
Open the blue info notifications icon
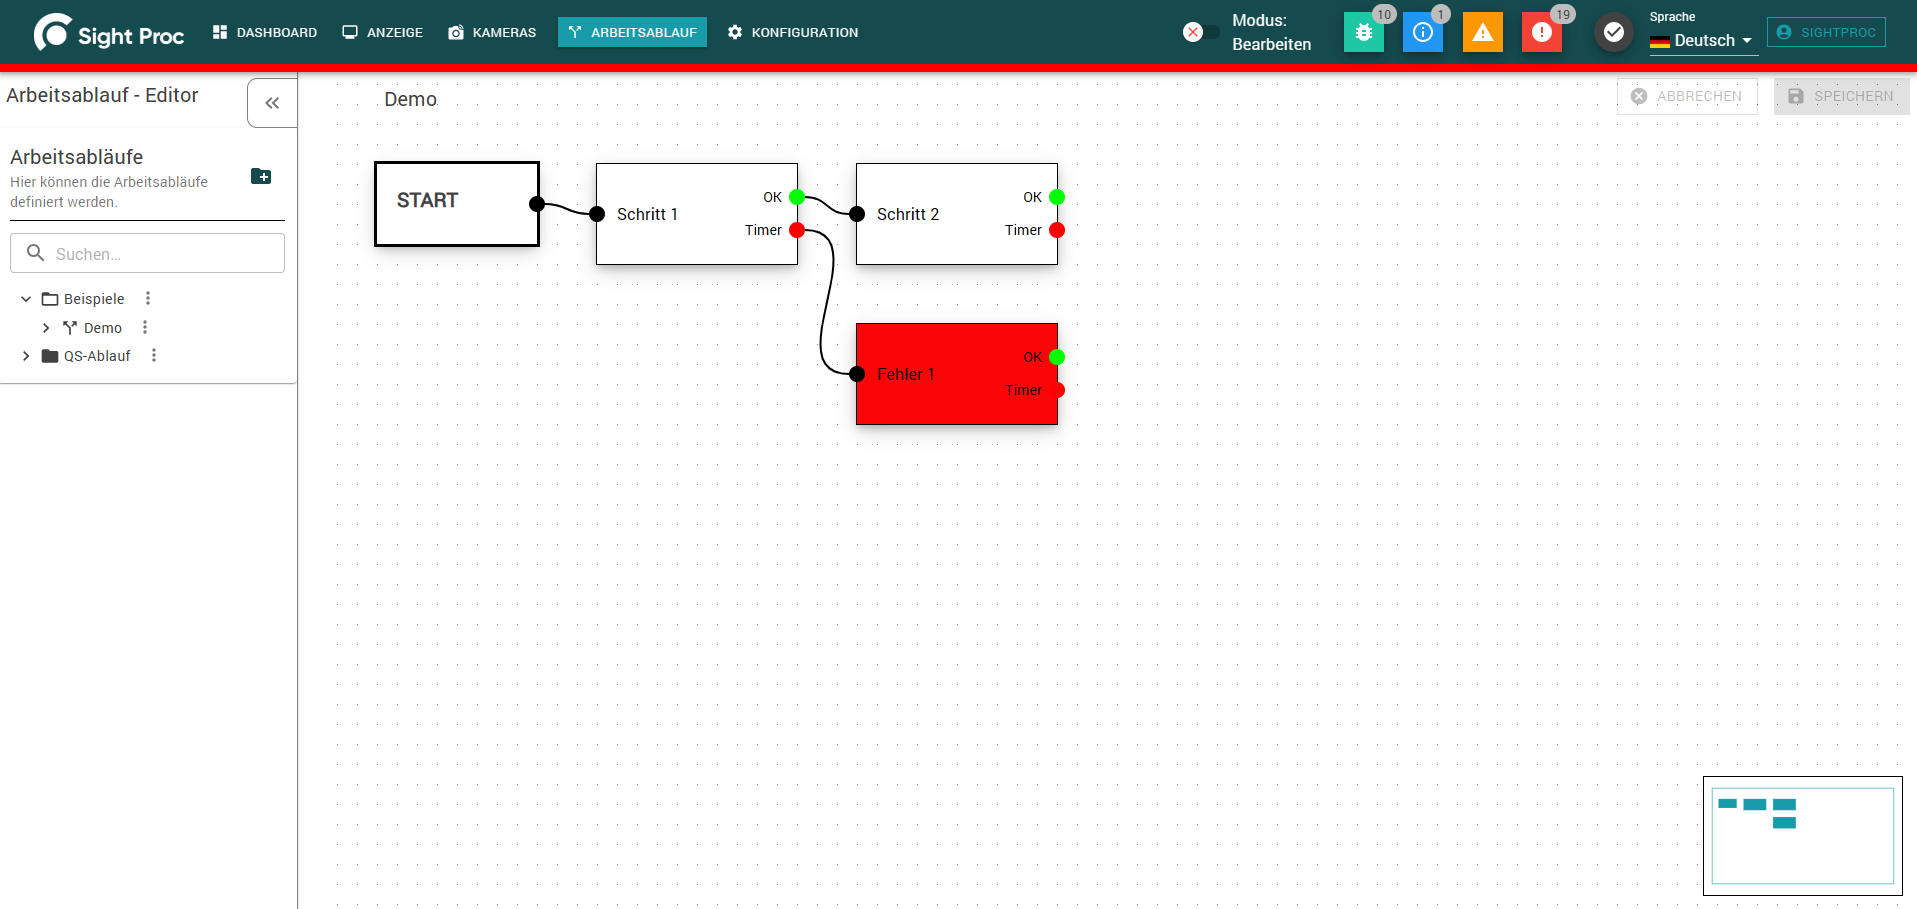(1422, 32)
